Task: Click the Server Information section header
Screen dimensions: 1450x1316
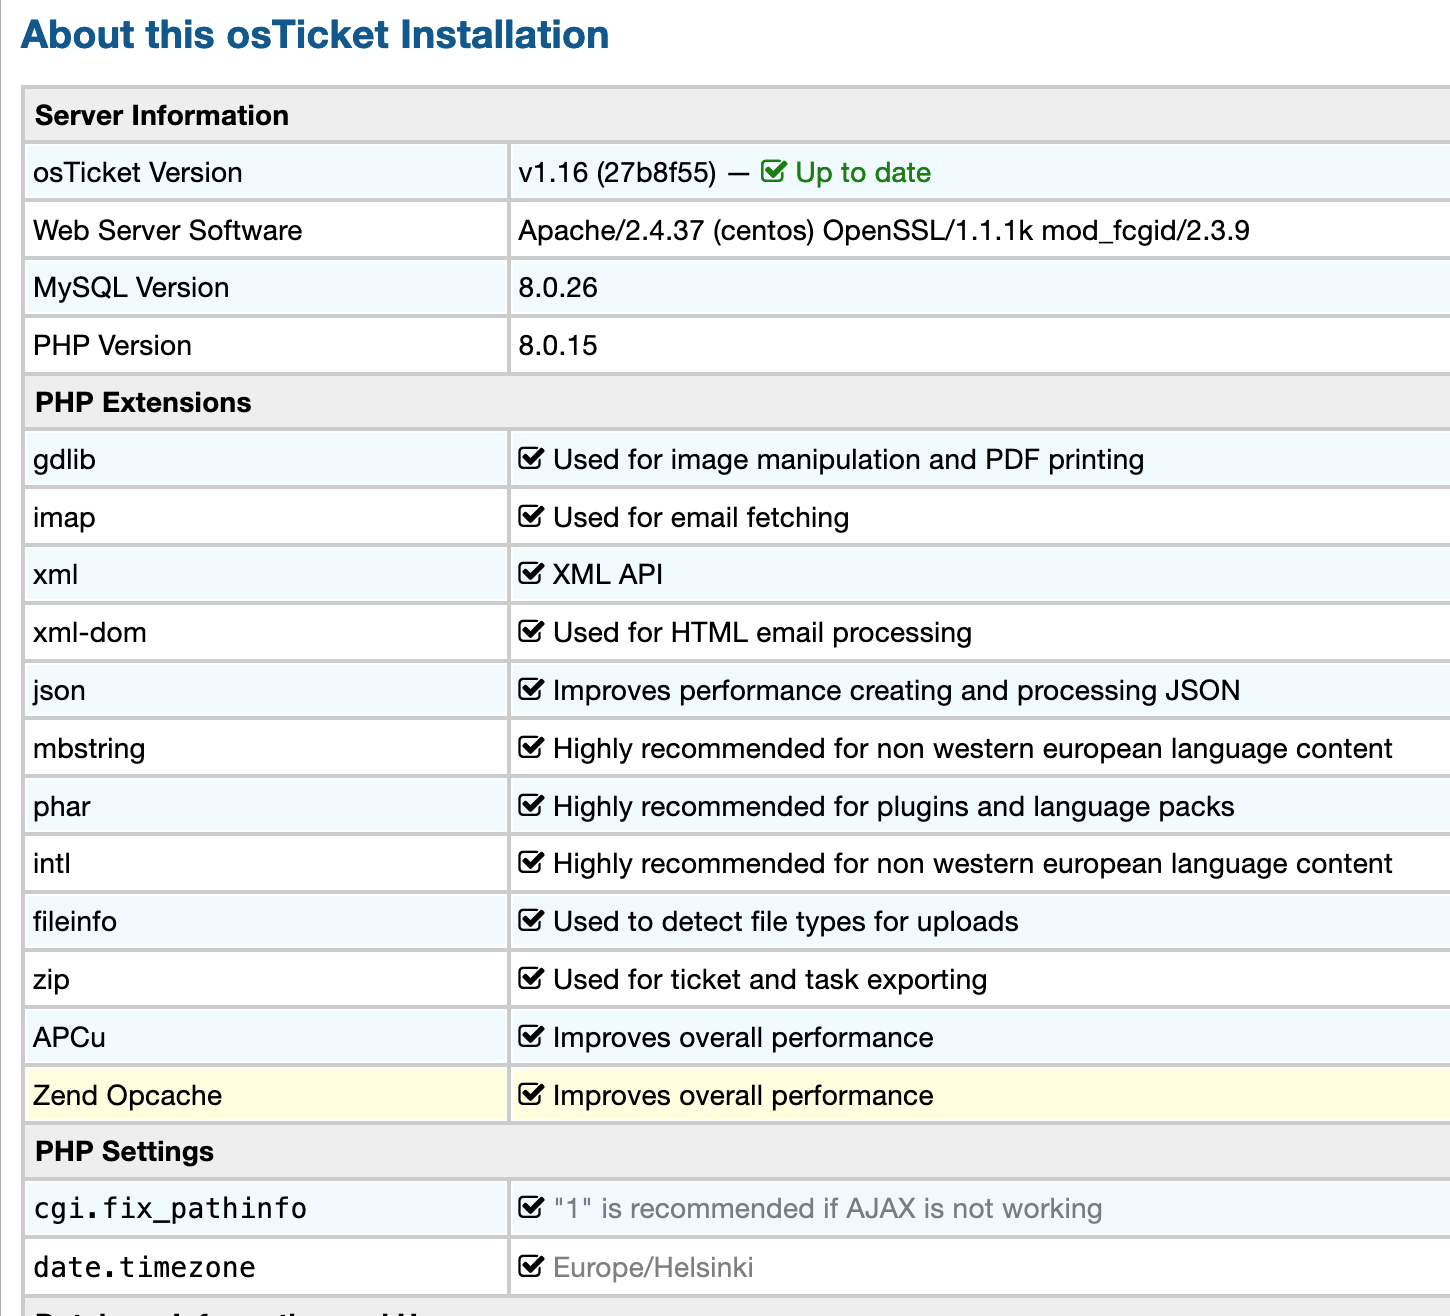Action: (162, 115)
